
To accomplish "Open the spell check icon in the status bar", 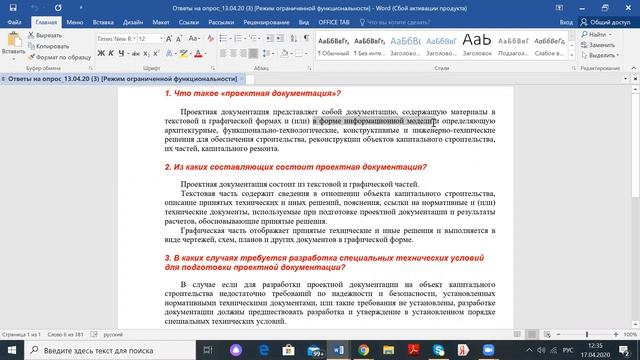I will click(94, 334).
